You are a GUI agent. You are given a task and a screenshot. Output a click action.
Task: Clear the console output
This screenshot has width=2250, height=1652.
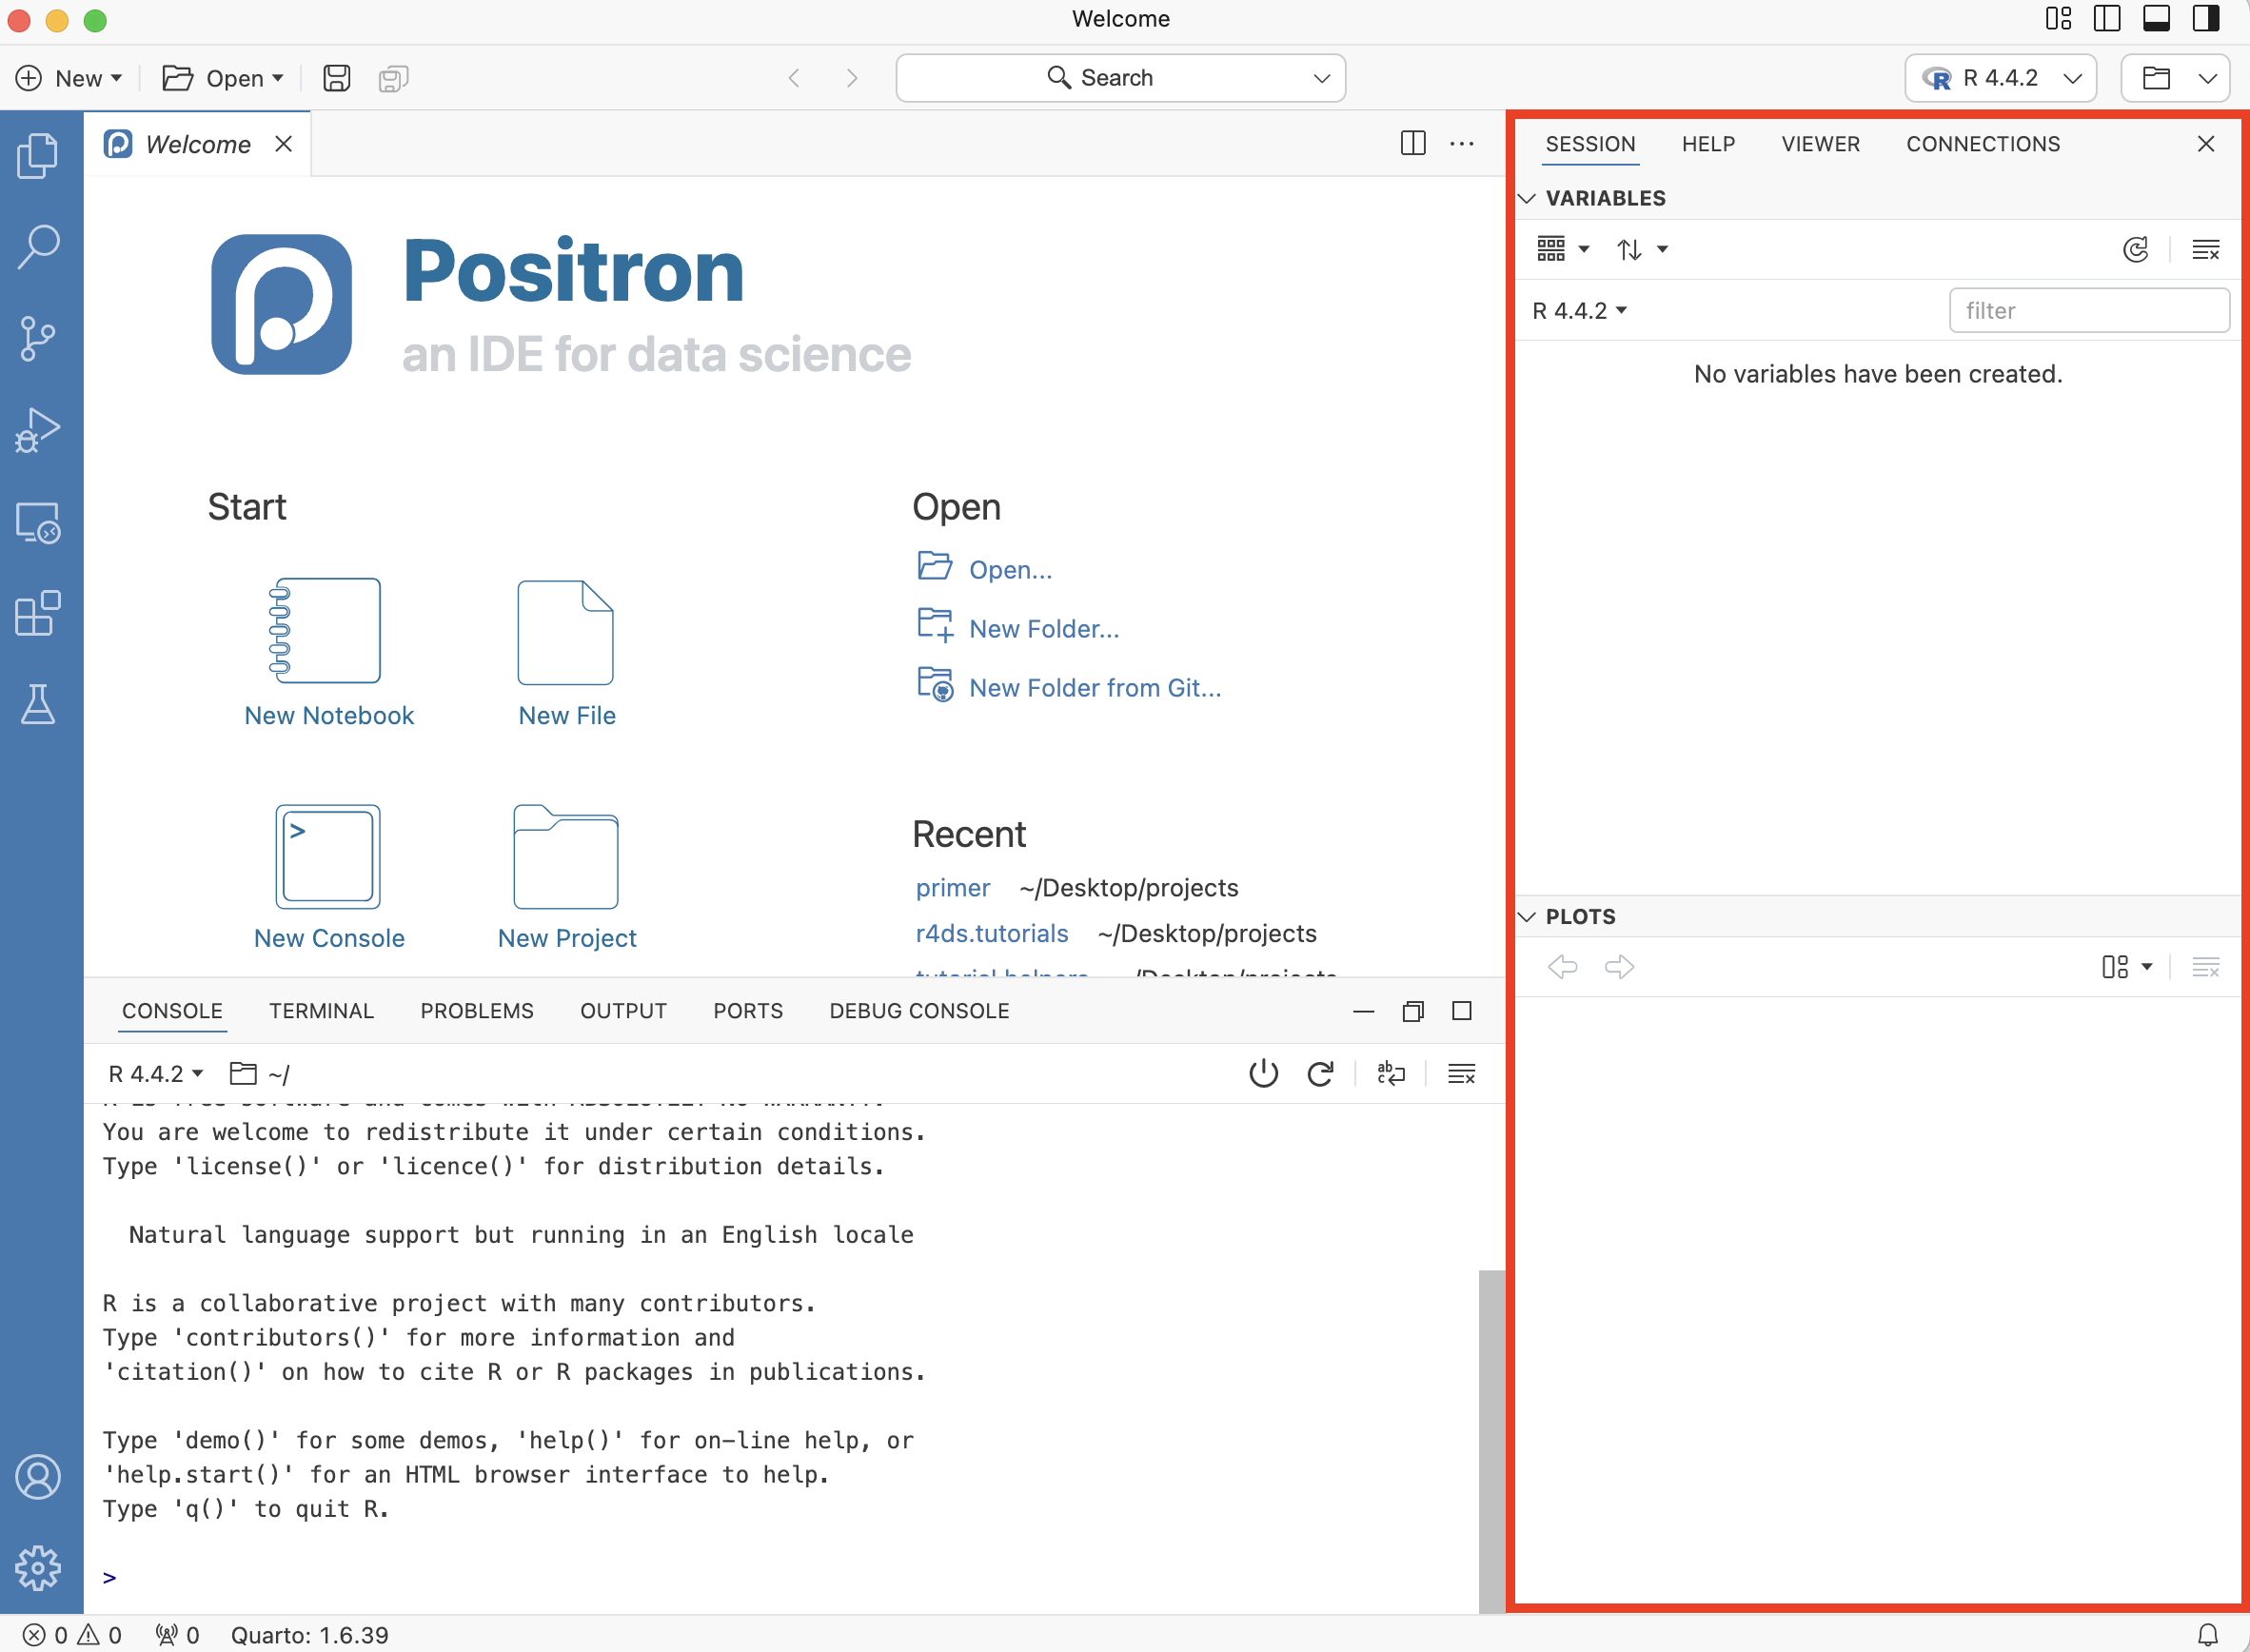tap(1462, 1073)
